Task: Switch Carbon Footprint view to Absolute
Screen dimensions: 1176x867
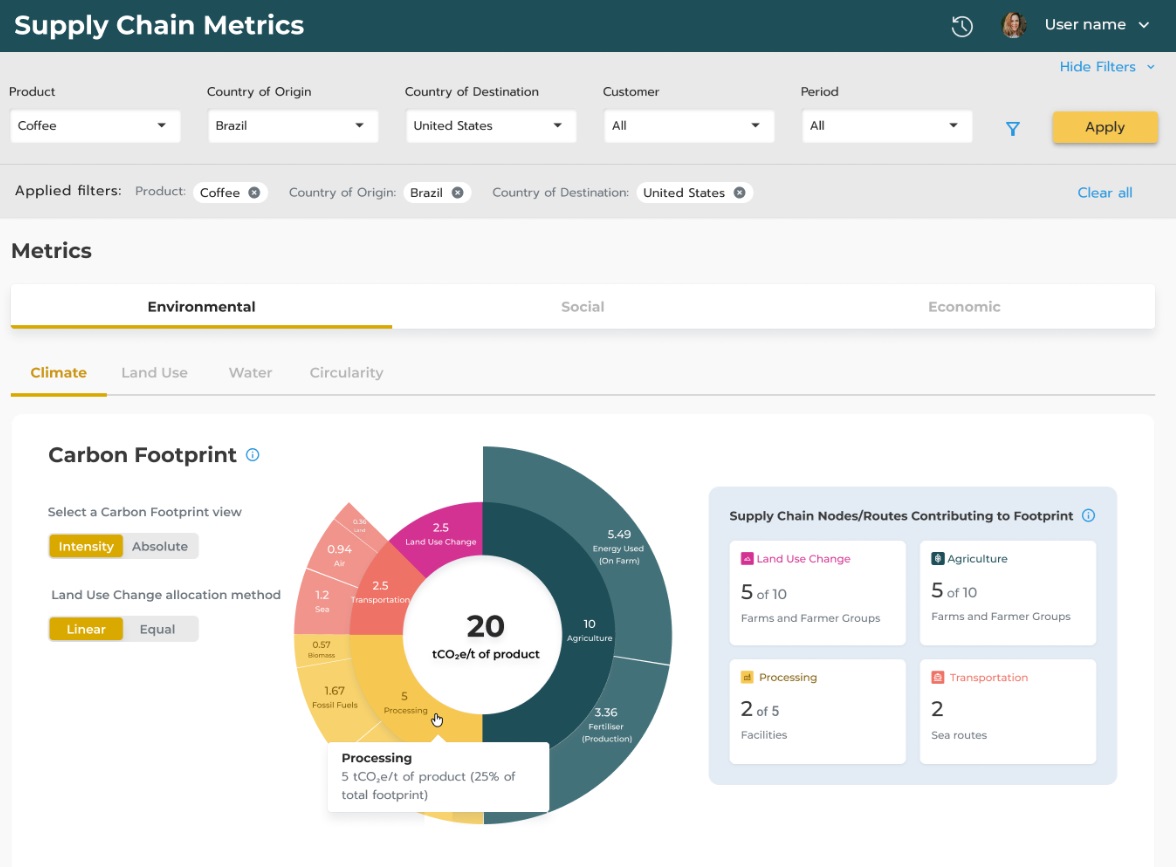Action: coord(160,546)
